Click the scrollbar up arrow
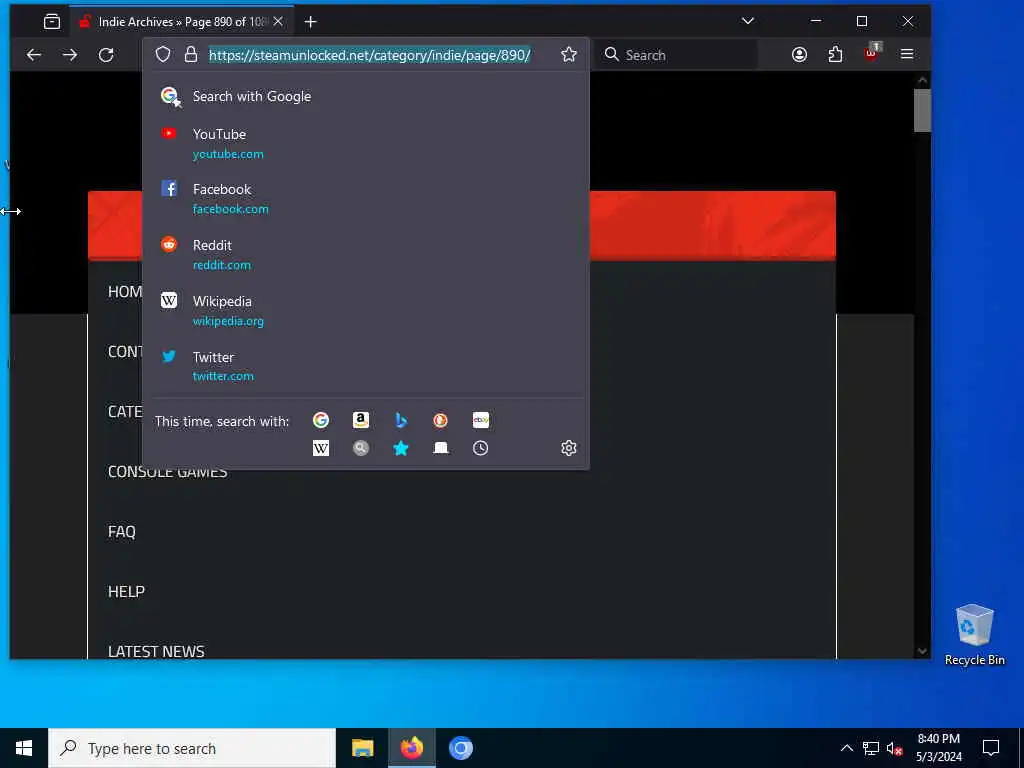The image size is (1024, 768). pyautogui.click(x=922, y=80)
